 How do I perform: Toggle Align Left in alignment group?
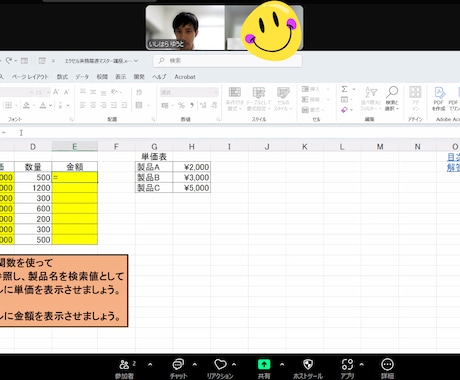83,105
